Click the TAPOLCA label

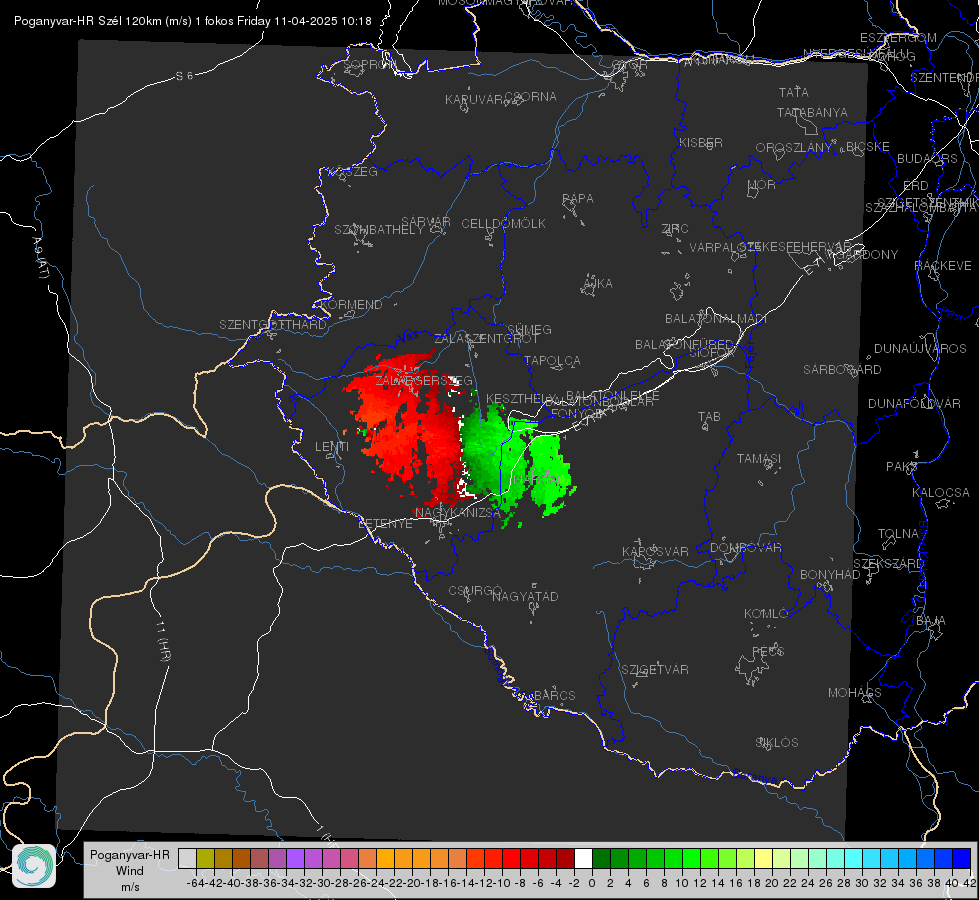click(553, 360)
